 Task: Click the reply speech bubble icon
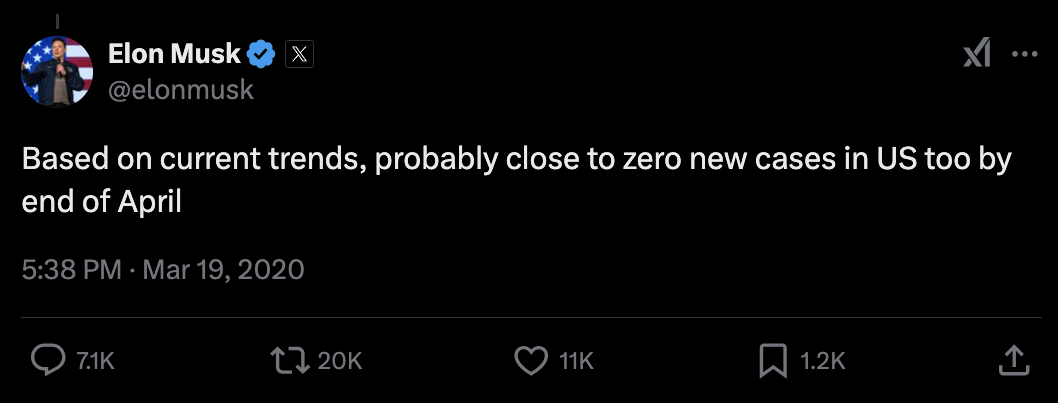pyautogui.click(x=48, y=361)
